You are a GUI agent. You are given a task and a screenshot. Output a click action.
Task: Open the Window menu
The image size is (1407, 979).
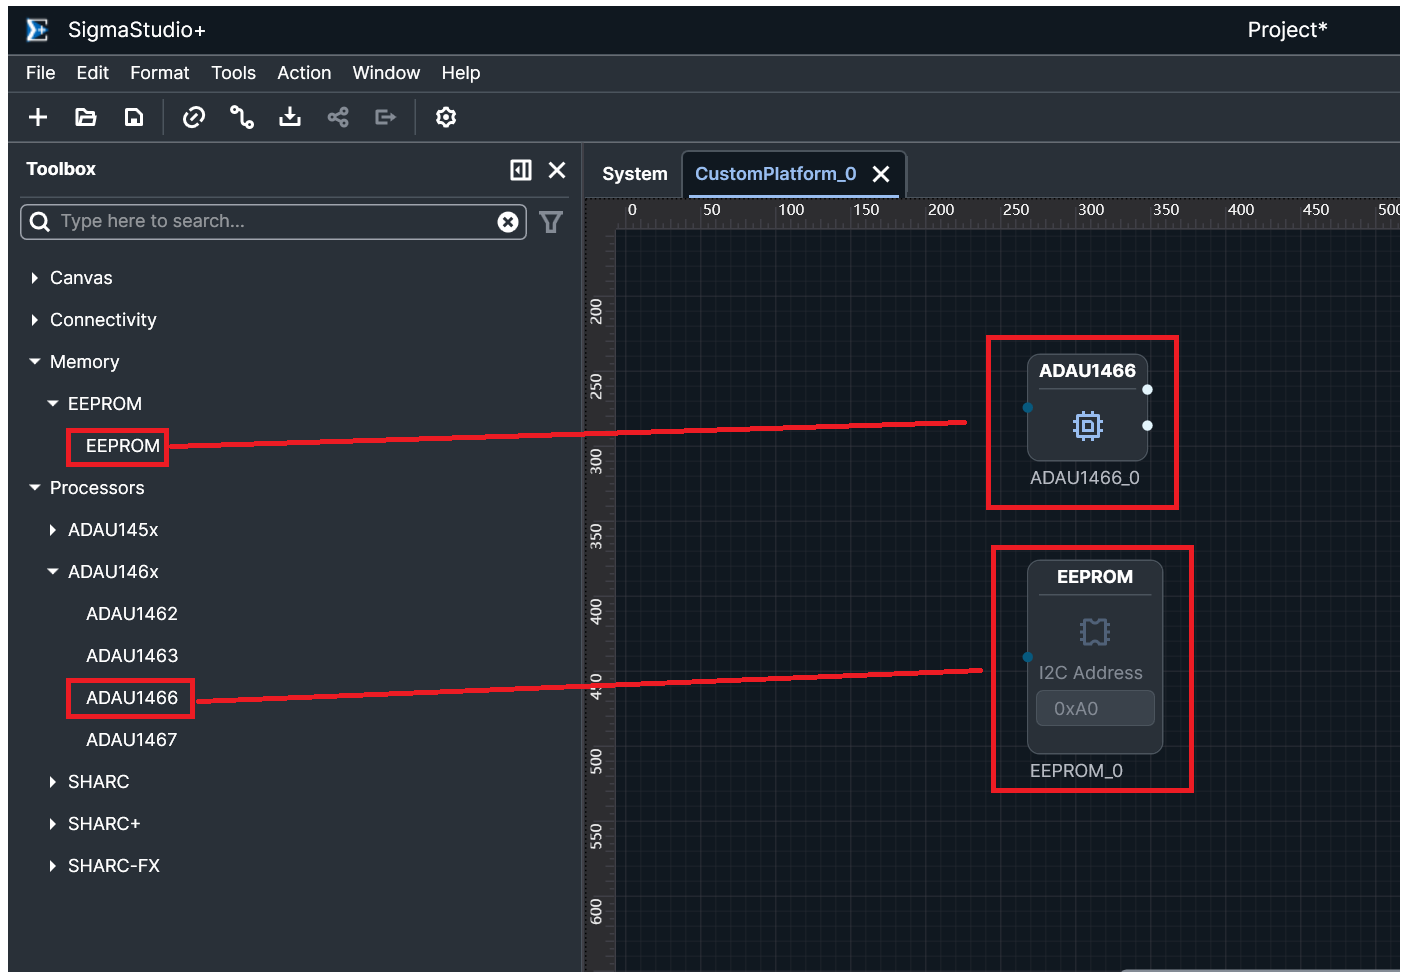[386, 73]
